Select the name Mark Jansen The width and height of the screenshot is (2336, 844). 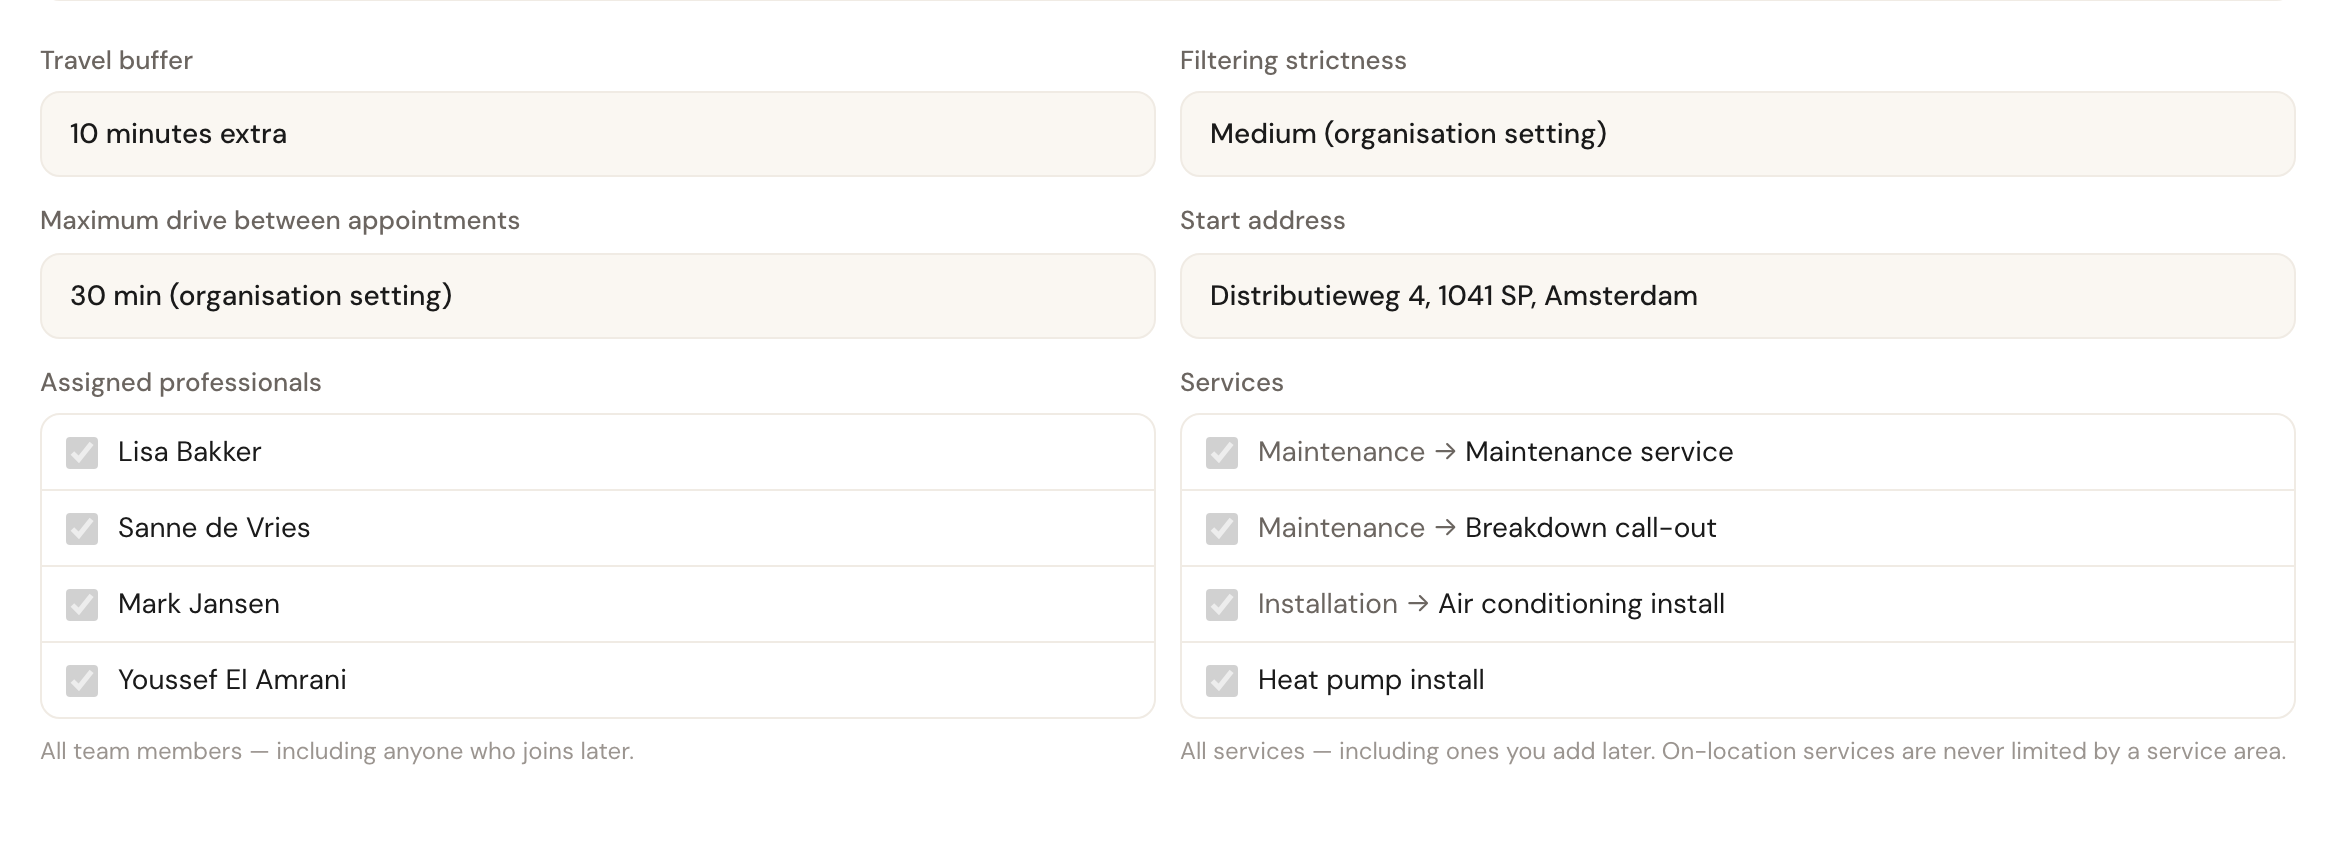(199, 604)
